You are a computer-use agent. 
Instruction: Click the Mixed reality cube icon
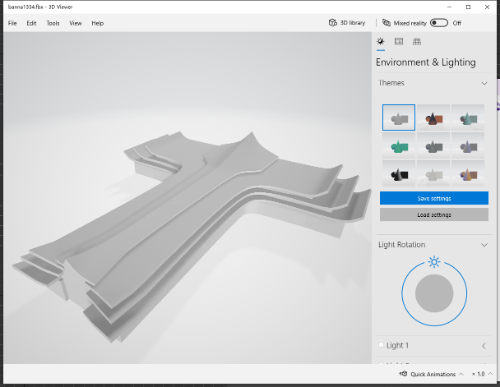tap(386, 23)
